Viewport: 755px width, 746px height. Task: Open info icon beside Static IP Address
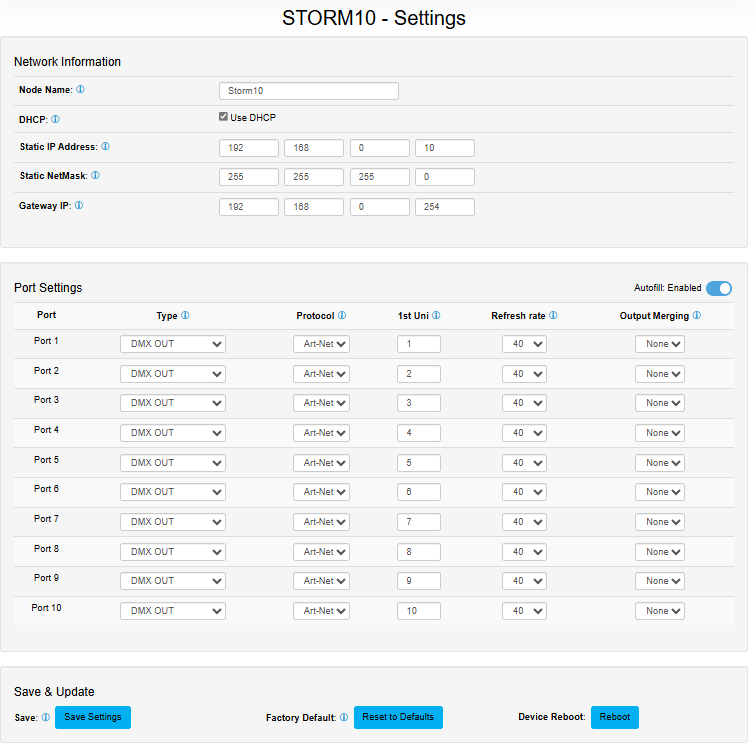pos(105,146)
